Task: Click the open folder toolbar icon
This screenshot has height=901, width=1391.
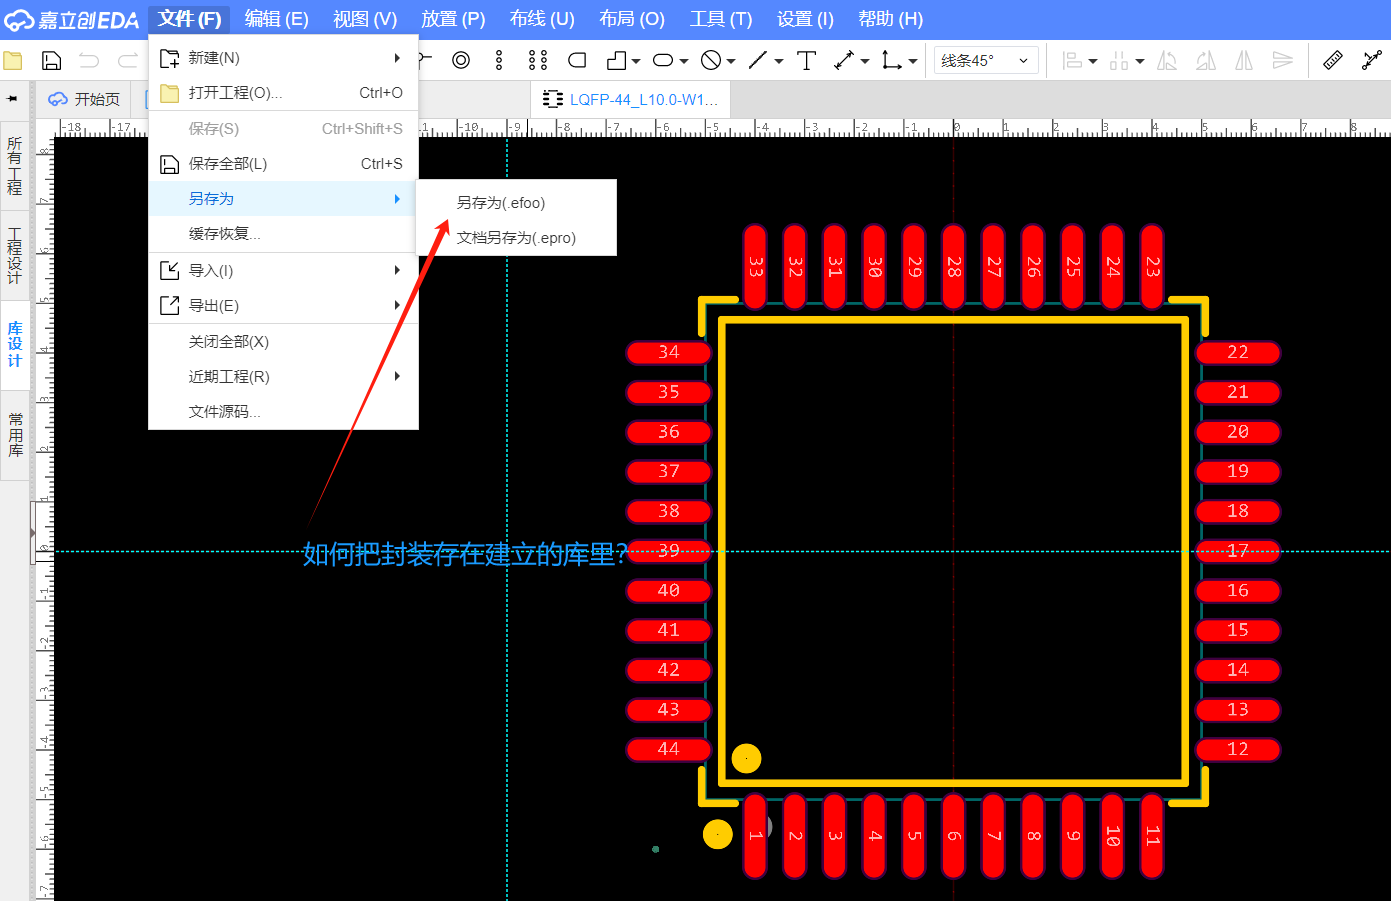Action: click(x=13, y=61)
